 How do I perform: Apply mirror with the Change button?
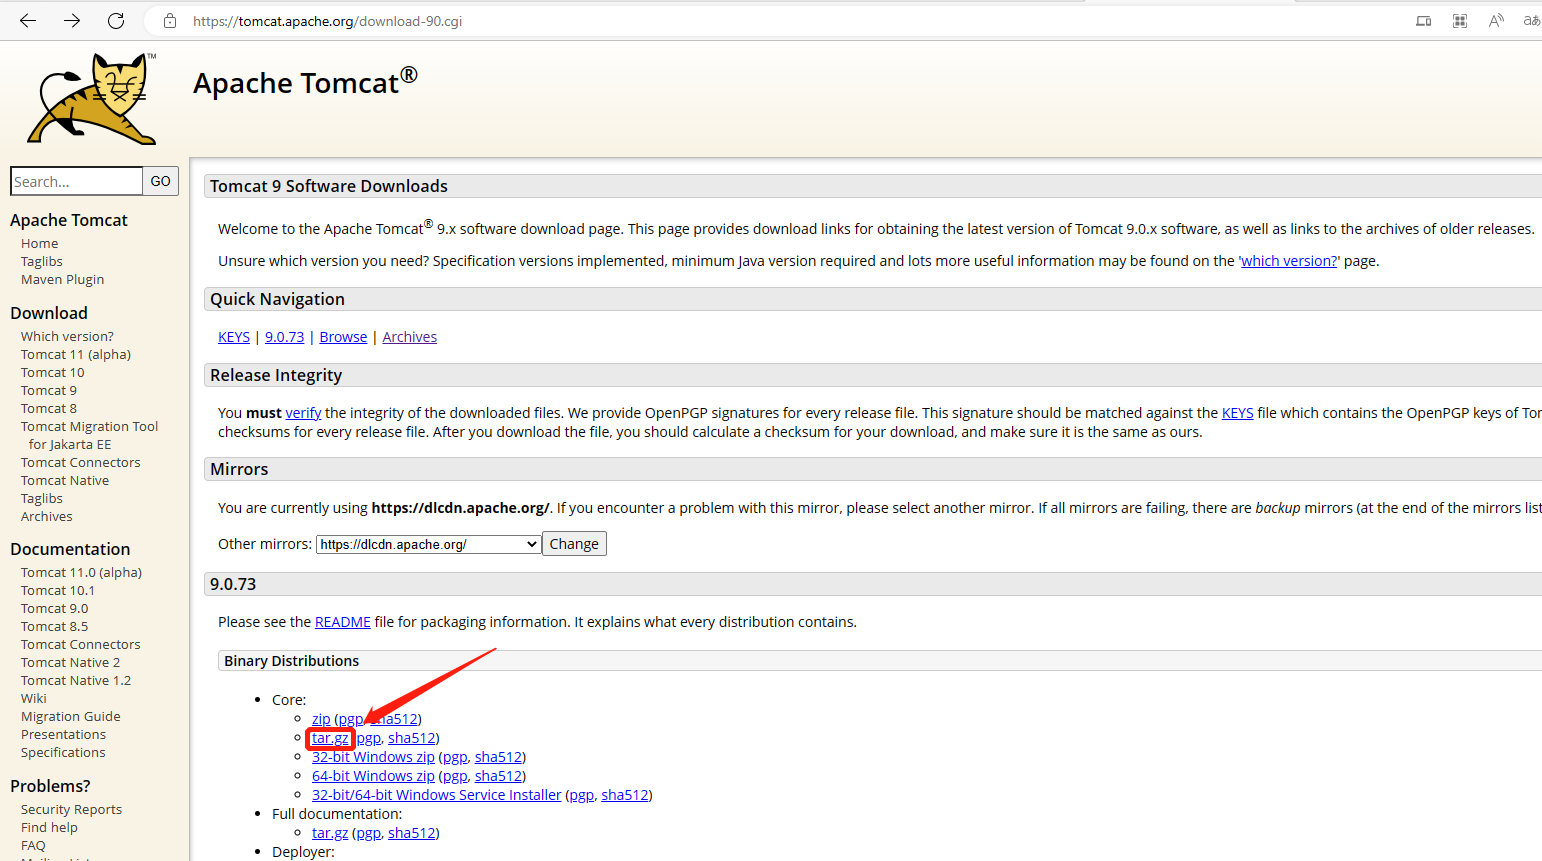click(x=574, y=544)
